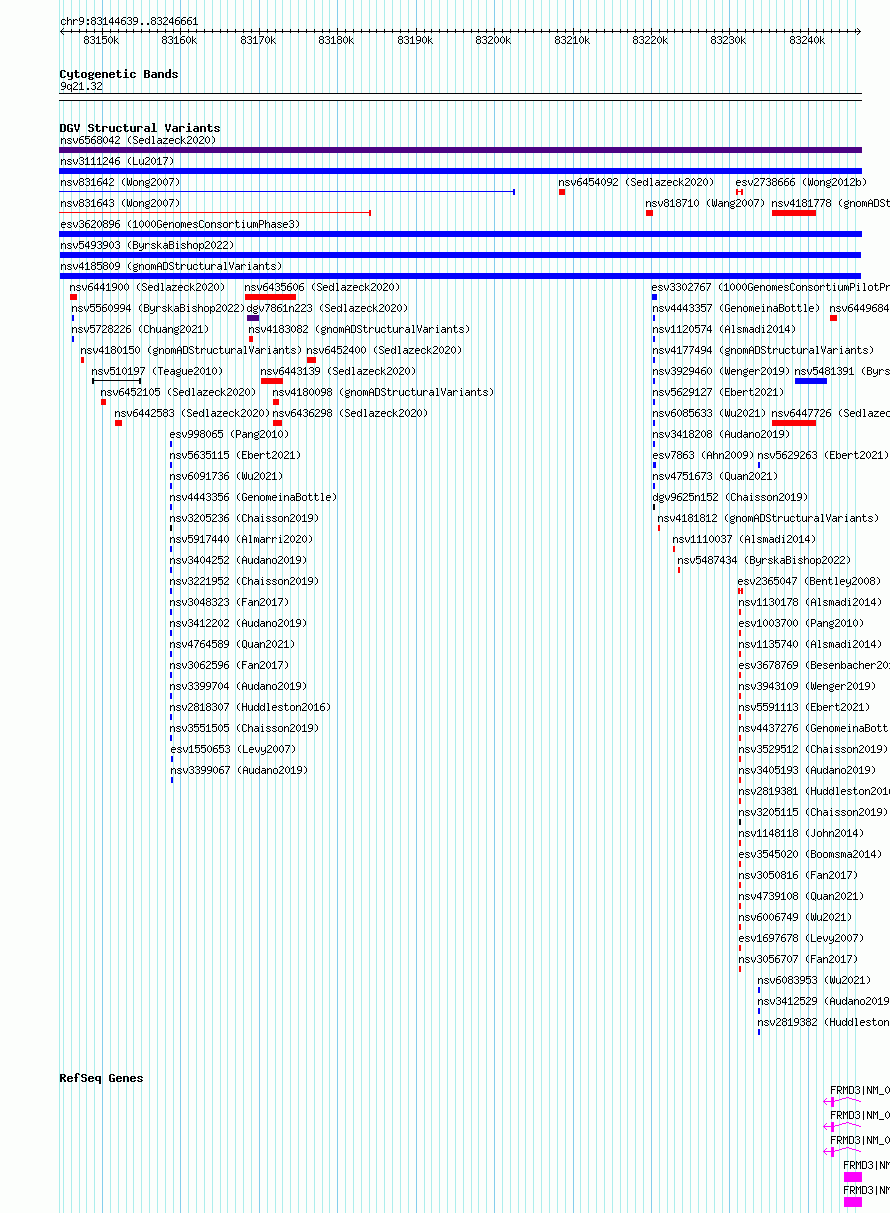Click the 83240k ruler position label
The height and width of the screenshot is (1213, 890).
click(807, 40)
